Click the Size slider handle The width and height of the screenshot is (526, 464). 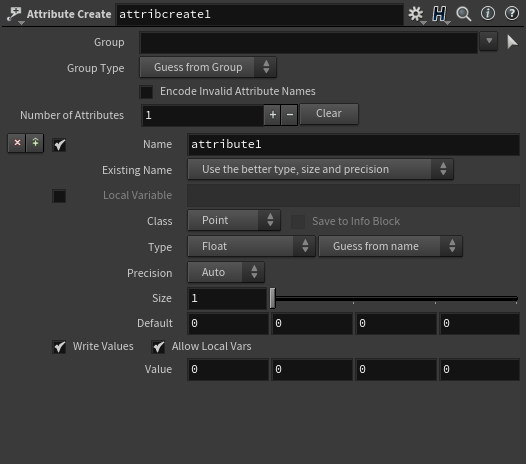point(272,298)
